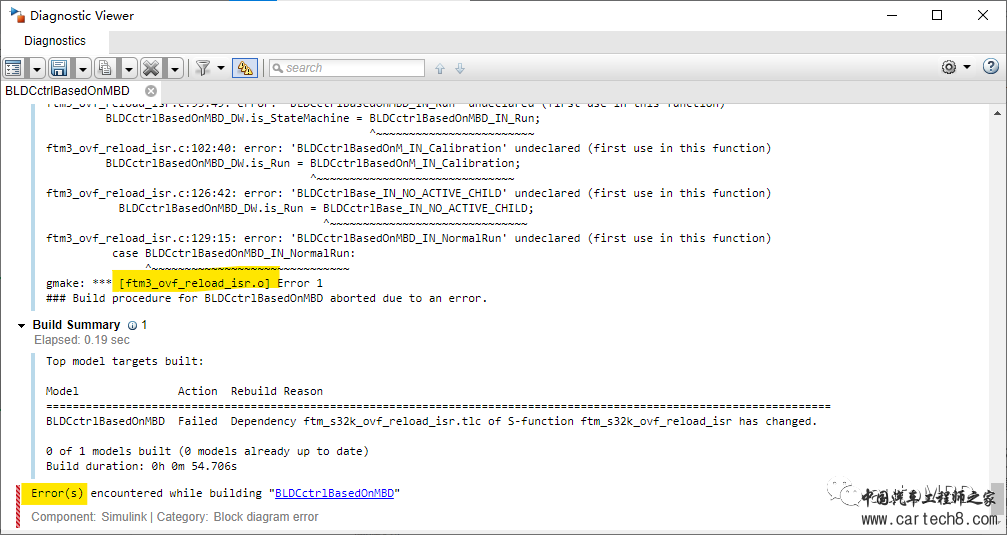Click 'Component: Simulink | Category' line

[175, 517]
